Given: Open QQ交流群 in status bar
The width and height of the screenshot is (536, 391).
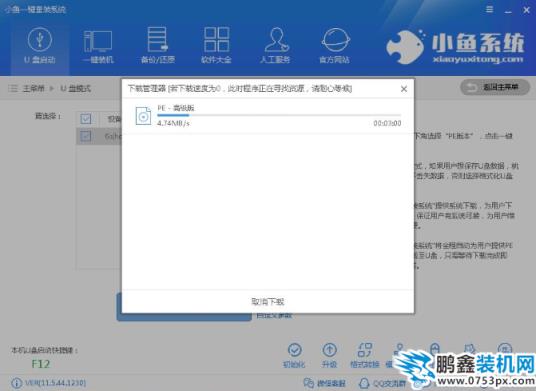Looking at the screenshot, I should [382, 383].
